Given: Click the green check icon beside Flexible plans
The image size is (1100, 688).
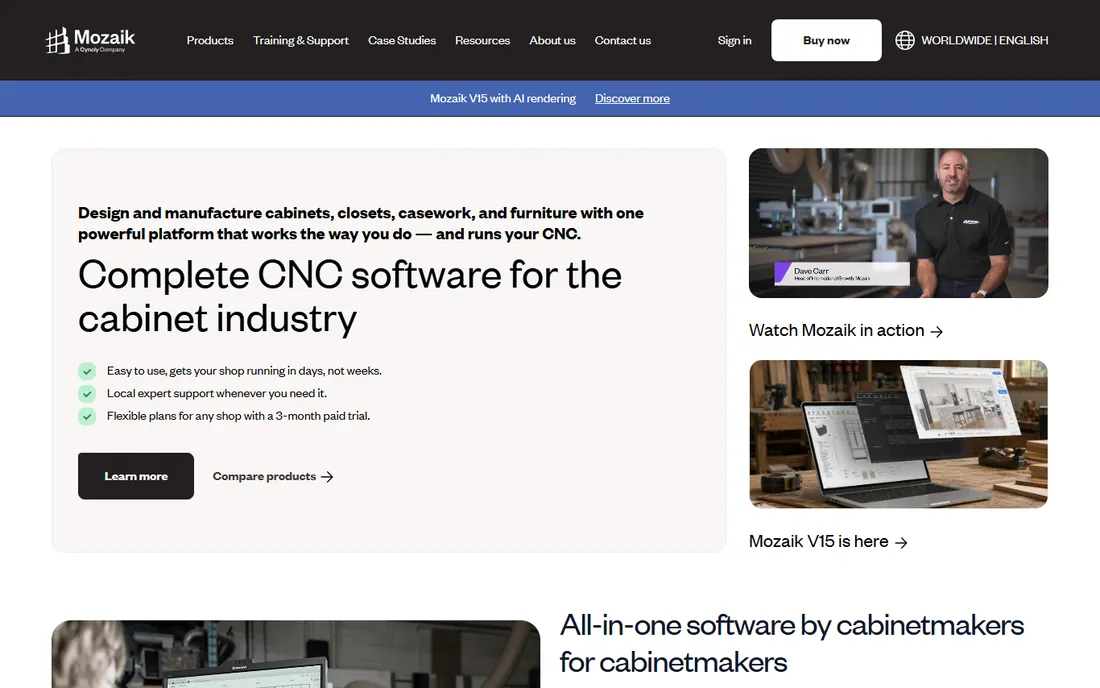Looking at the screenshot, I should pyautogui.click(x=87, y=417).
